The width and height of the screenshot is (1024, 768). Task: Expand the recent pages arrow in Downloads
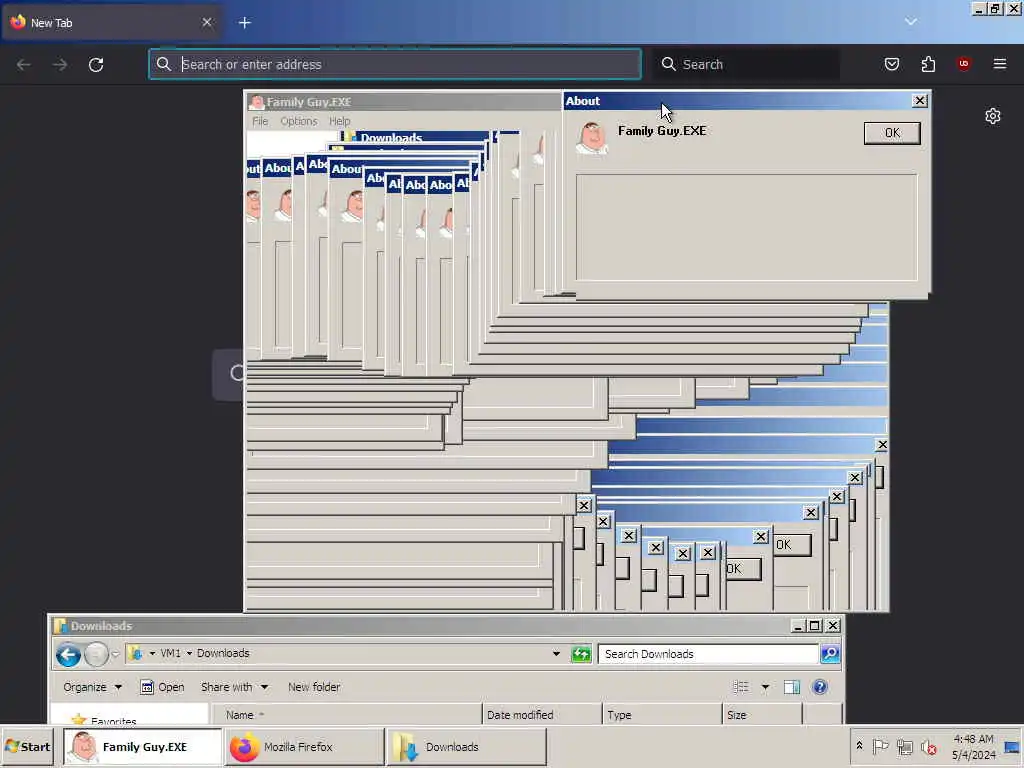[116, 654]
